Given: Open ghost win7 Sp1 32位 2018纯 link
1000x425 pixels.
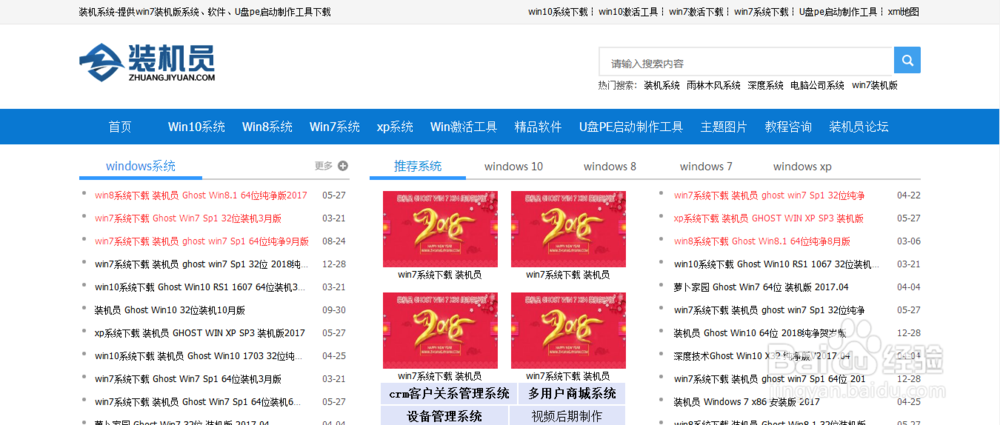Looking at the screenshot, I should (x=202, y=264).
